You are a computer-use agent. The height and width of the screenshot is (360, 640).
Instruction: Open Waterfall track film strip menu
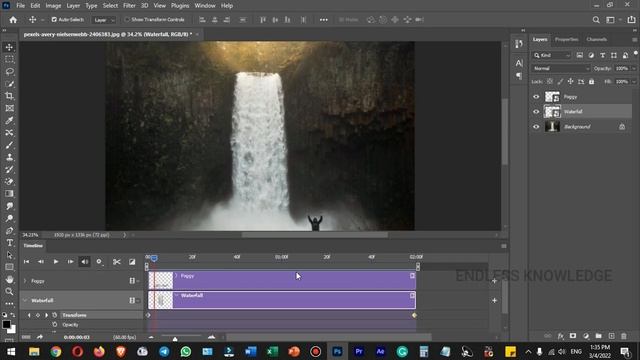(134, 300)
